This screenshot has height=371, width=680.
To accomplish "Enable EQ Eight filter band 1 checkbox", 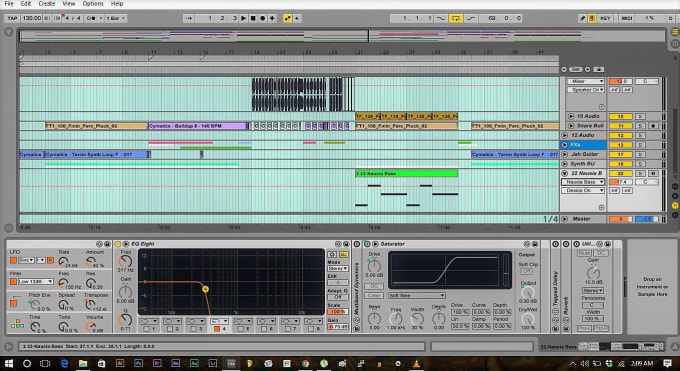I will point(147,329).
